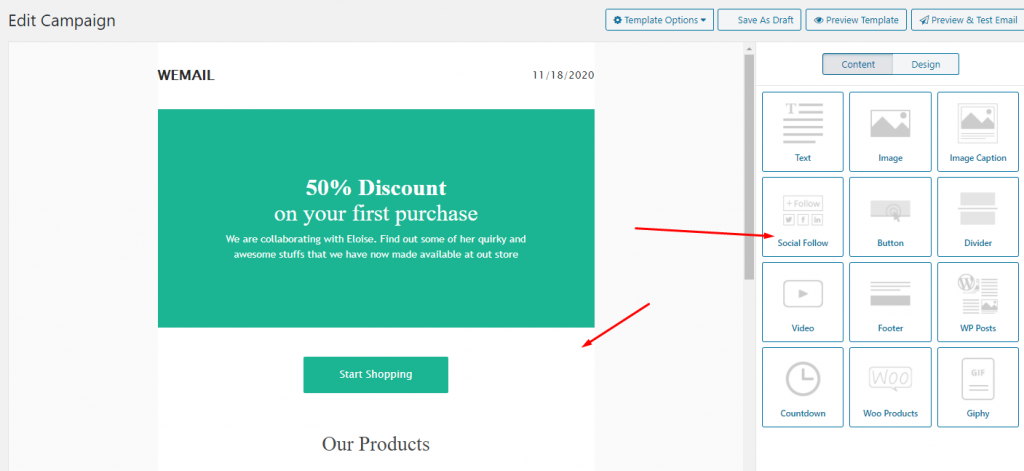Select the Woo Products block
The width and height of the screenshot is (1024, 471).
click(890, 386)
